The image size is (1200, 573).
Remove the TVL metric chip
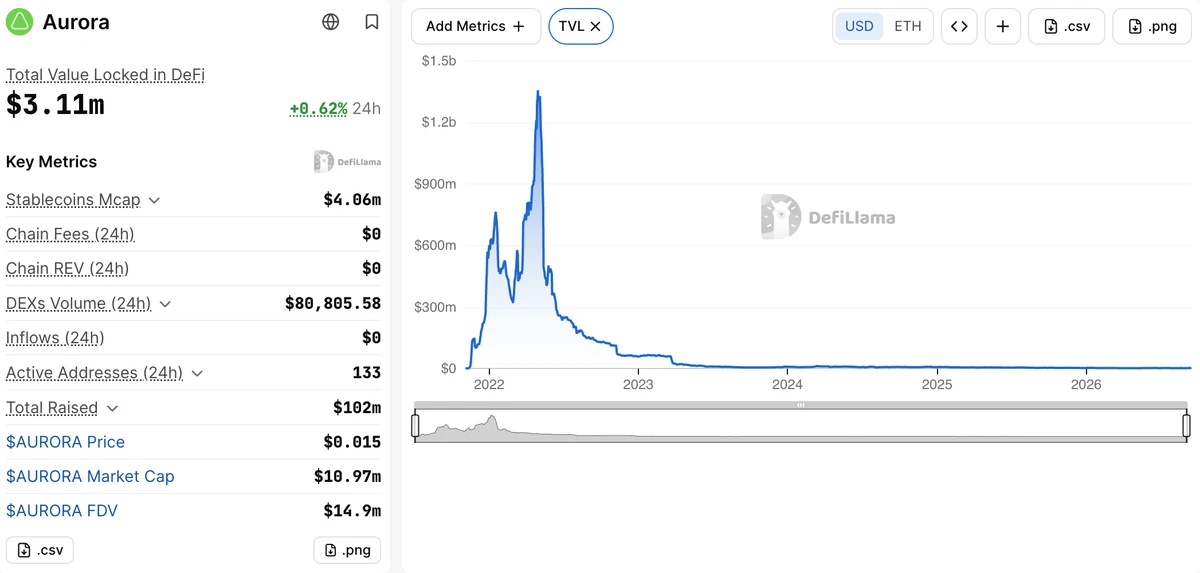(x=595, y=27)
